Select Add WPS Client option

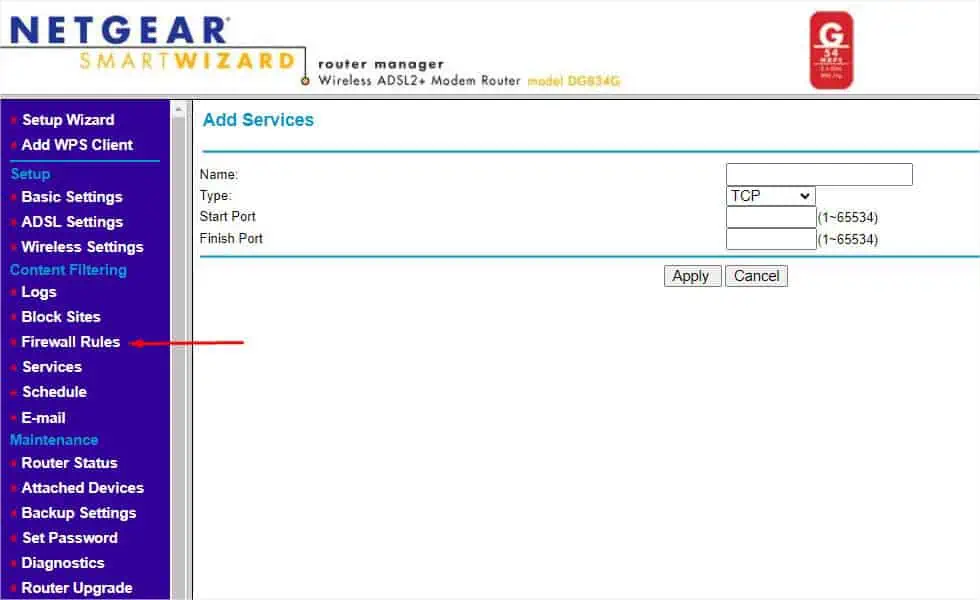(x=76, y=145)
